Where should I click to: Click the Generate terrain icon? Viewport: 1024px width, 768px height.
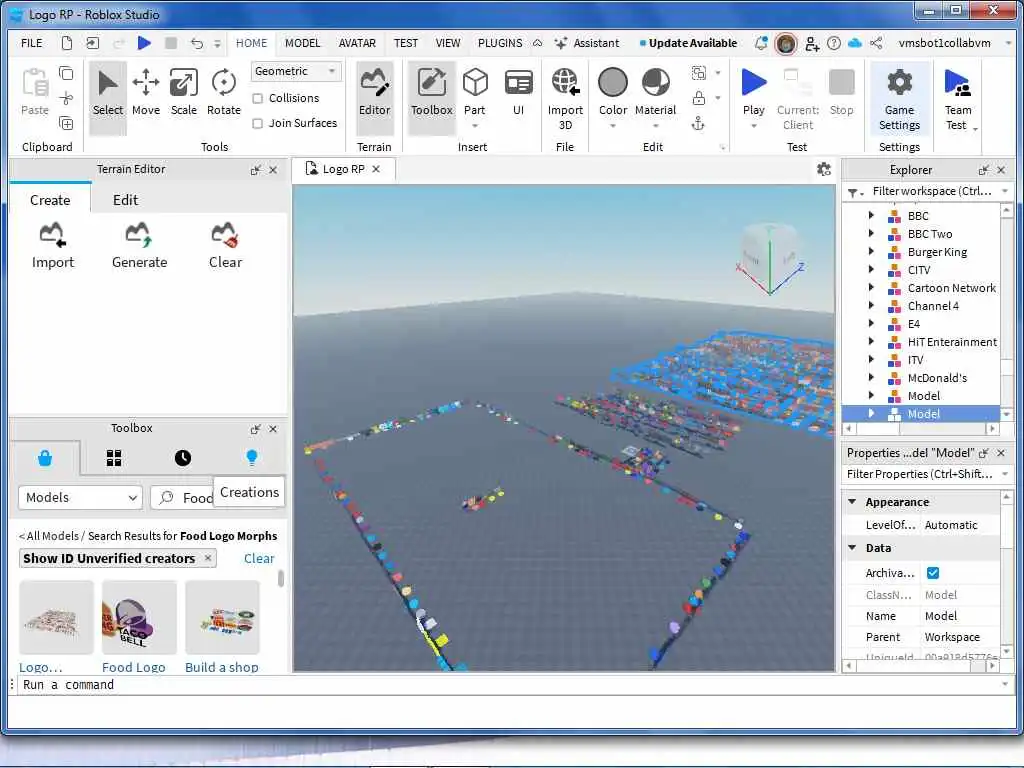tap(139, 246)
